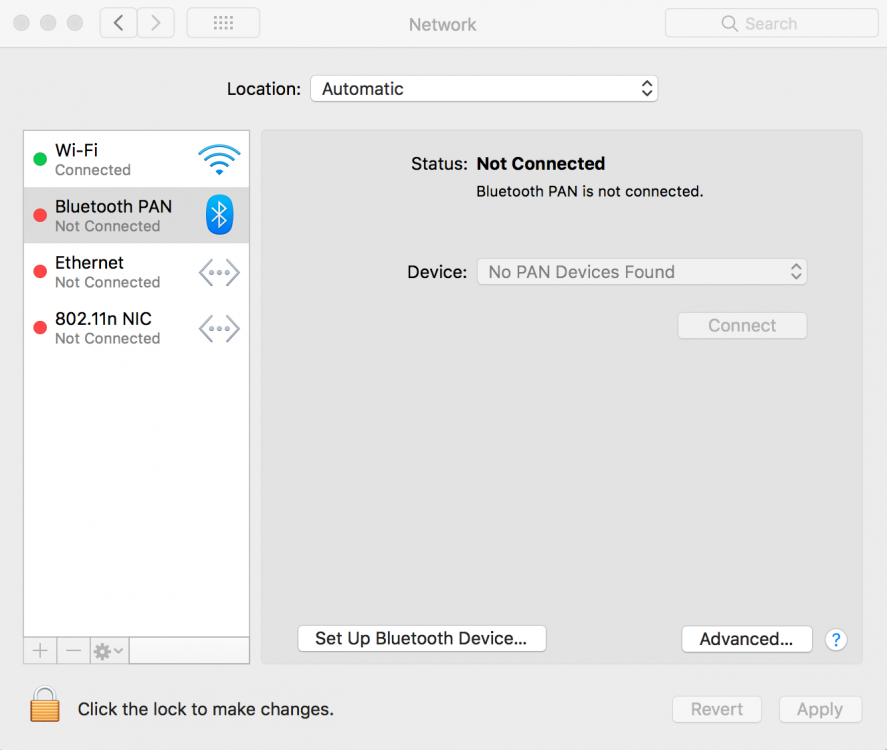
Task: Go back with the left arrow
Action: point(118,23)
